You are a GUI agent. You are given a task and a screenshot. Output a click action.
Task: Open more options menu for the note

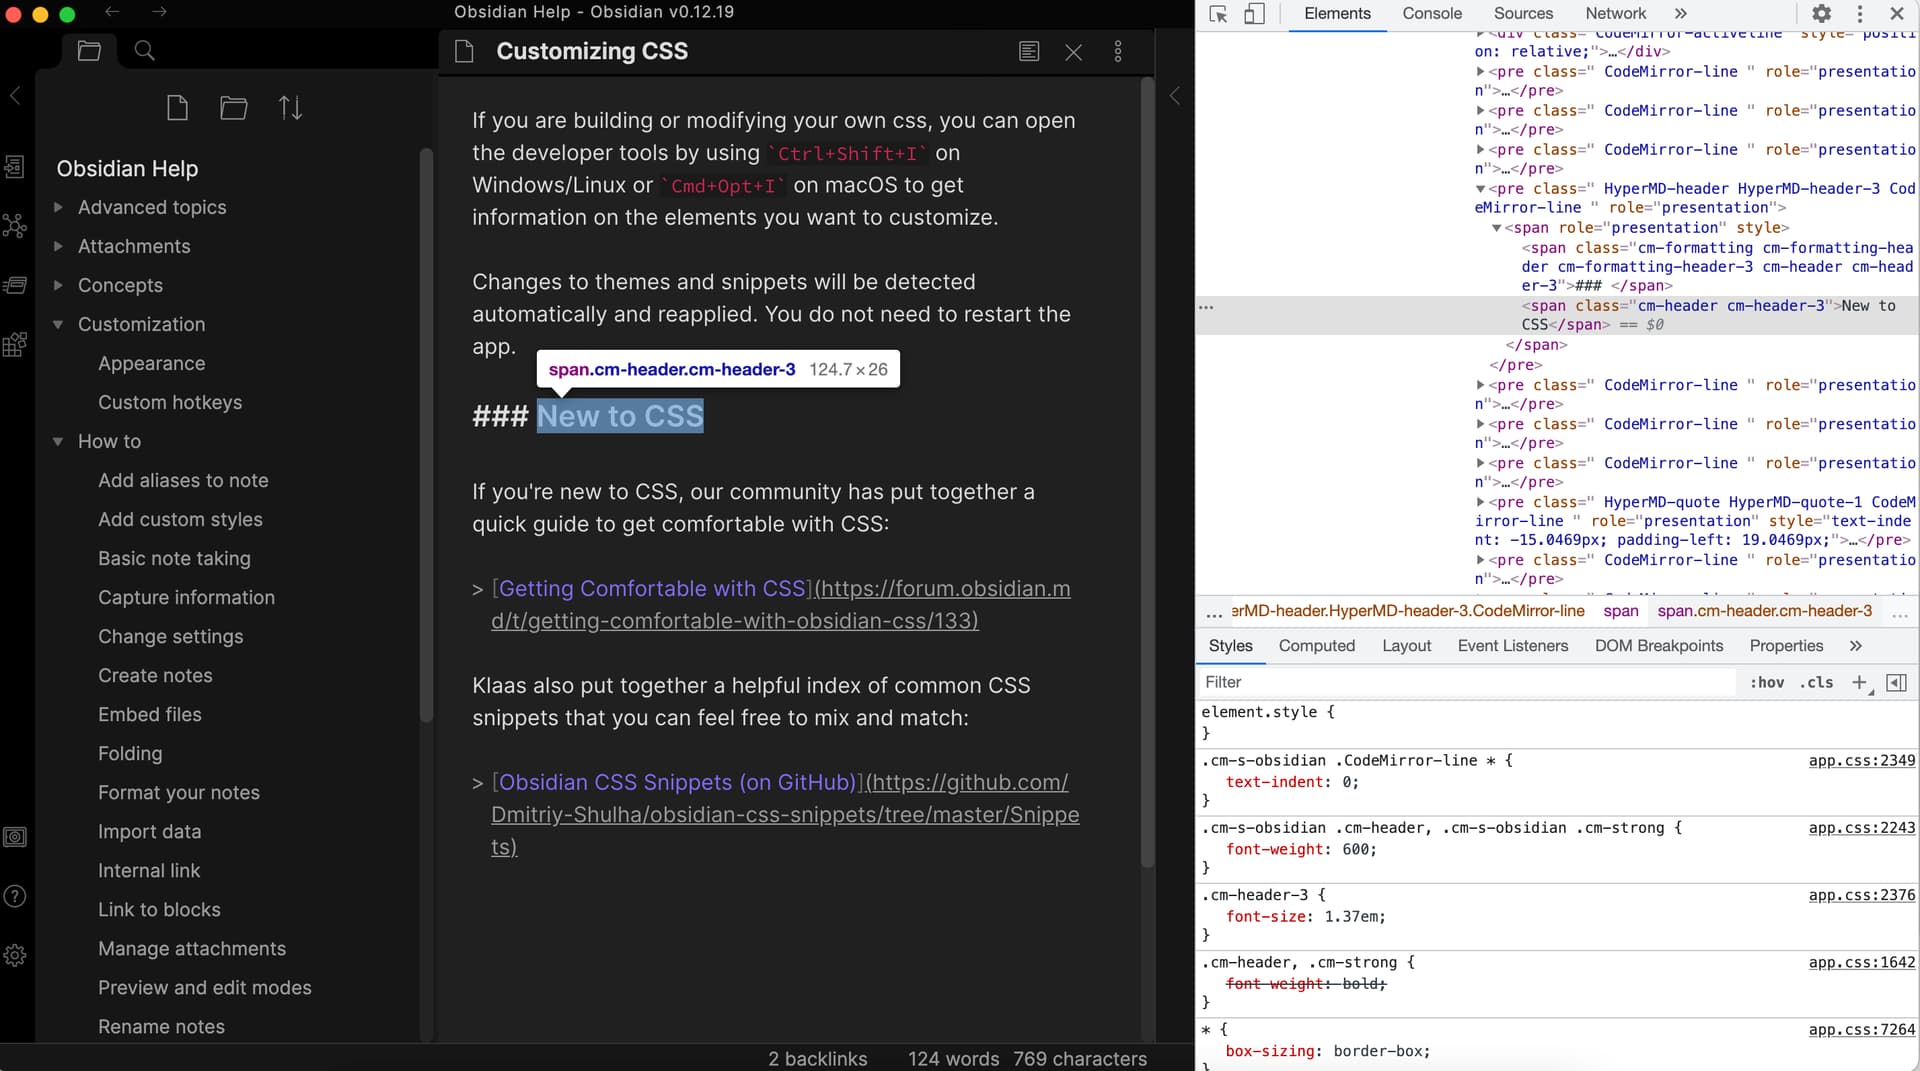[1118, 52]
